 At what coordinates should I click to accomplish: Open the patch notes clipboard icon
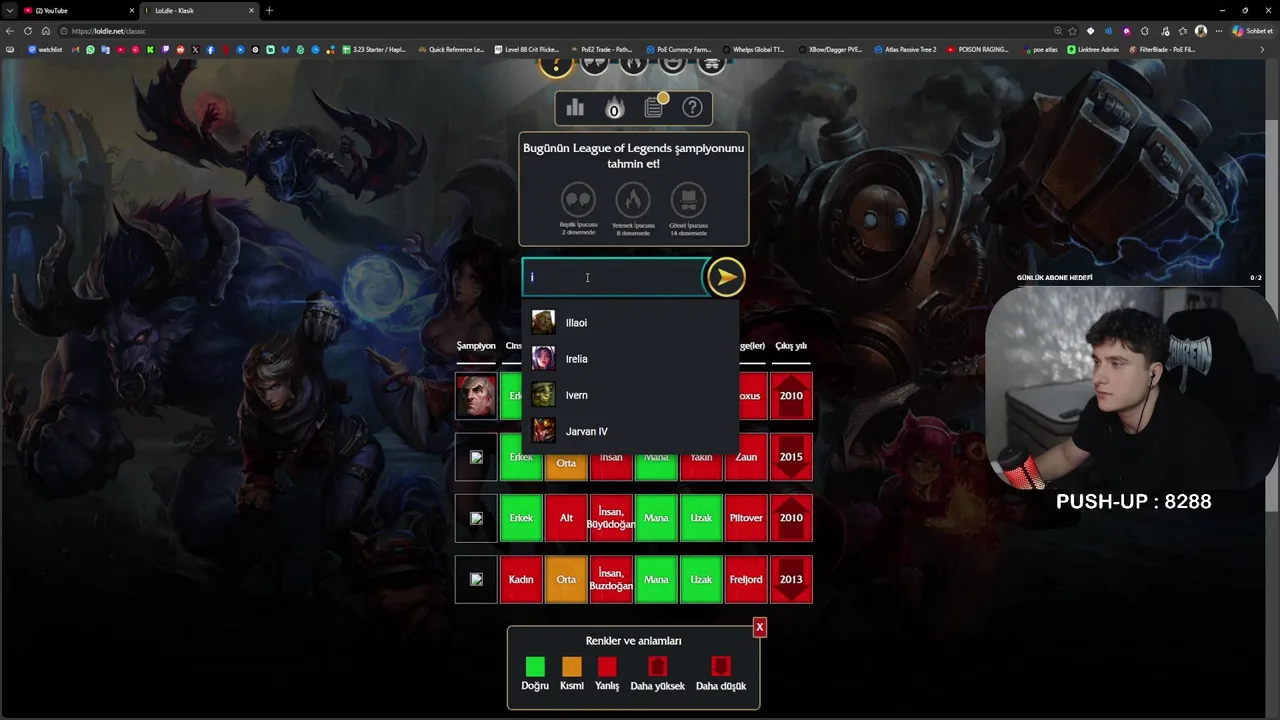(x=654, y=107)
